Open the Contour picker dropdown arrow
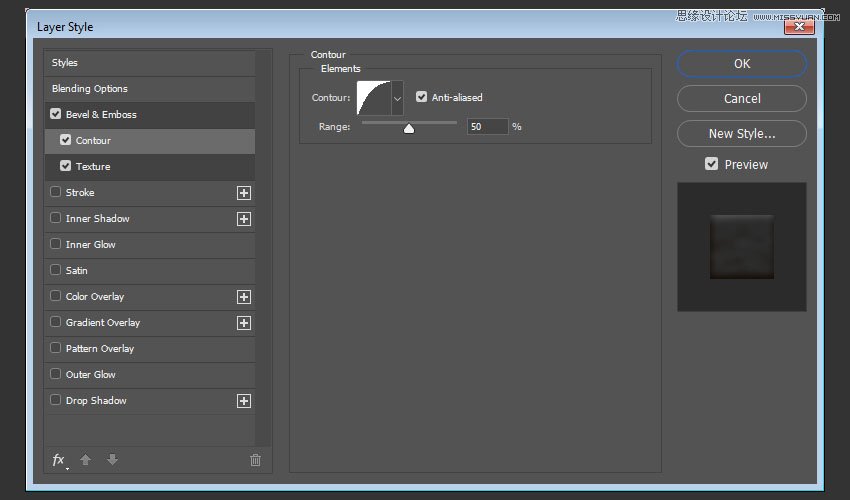850x500 pixels. pos(397,98)
